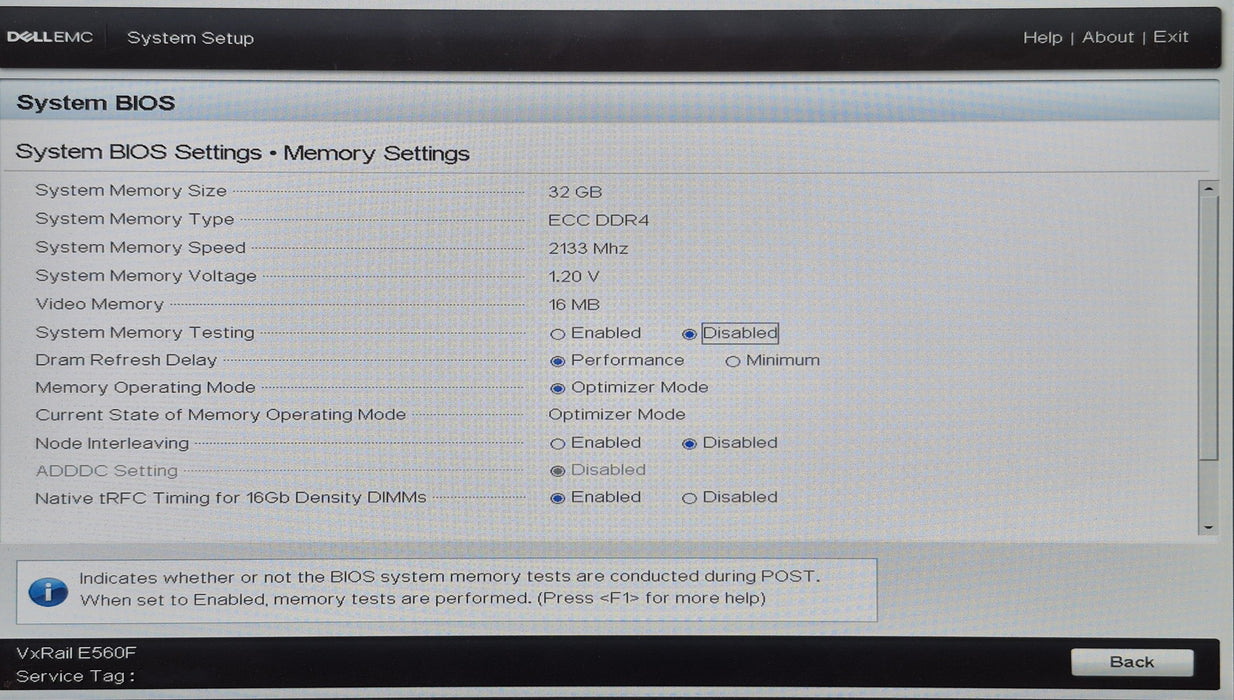Viewport: 1234px width, 700px height.
Task: Click the Service Tag label
Action: pos(75,676)
